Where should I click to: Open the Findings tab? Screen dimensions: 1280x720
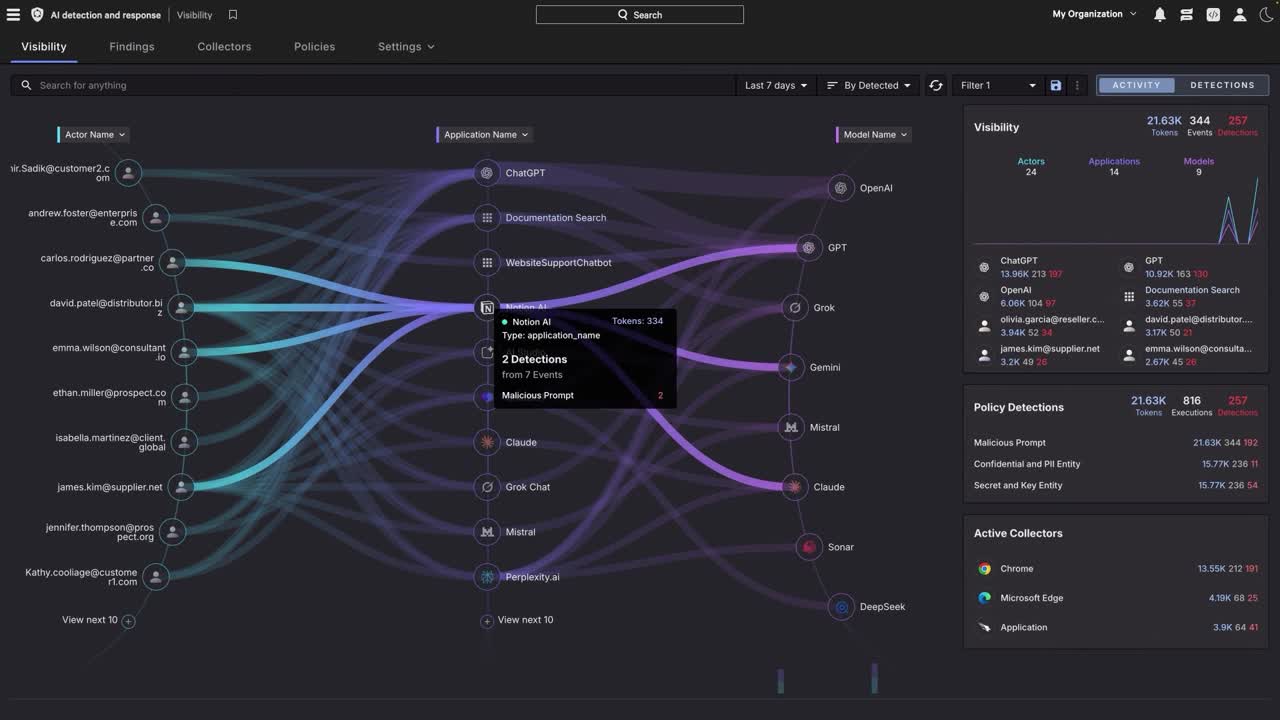tap(131, 47)
